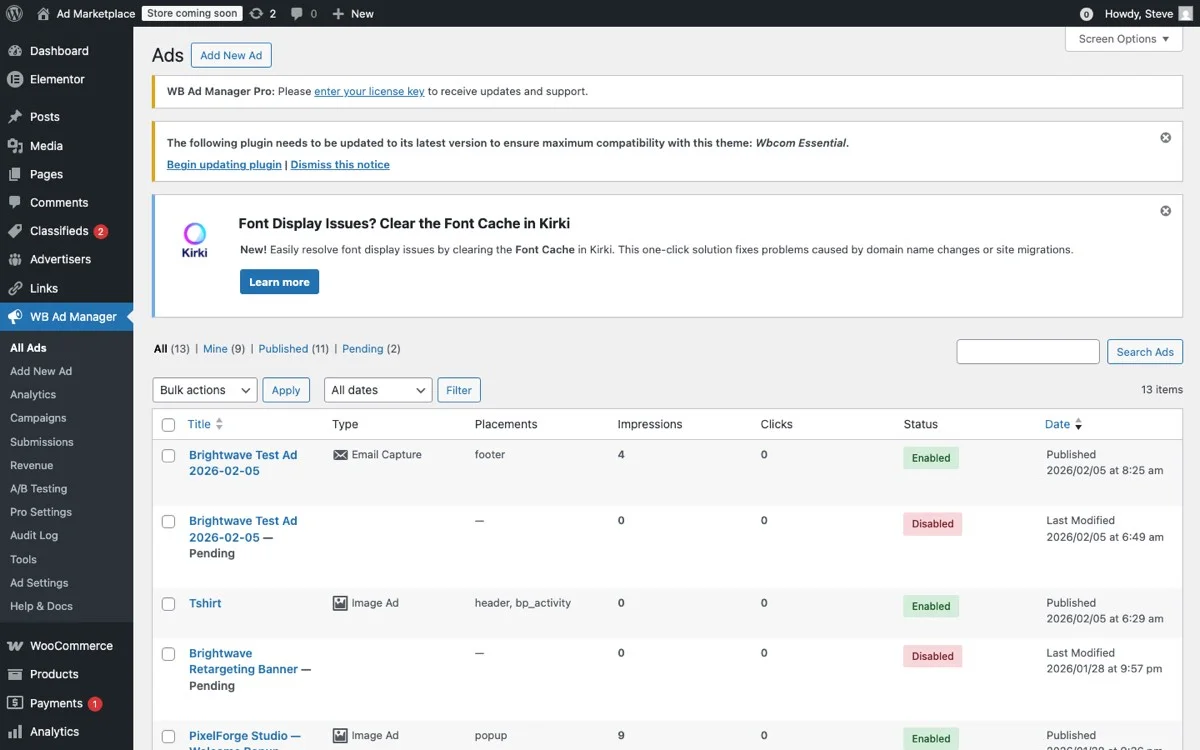Screen dimensions: 1200x750
Task: Open the enter your license key link
Action: (x=369, y=90)
